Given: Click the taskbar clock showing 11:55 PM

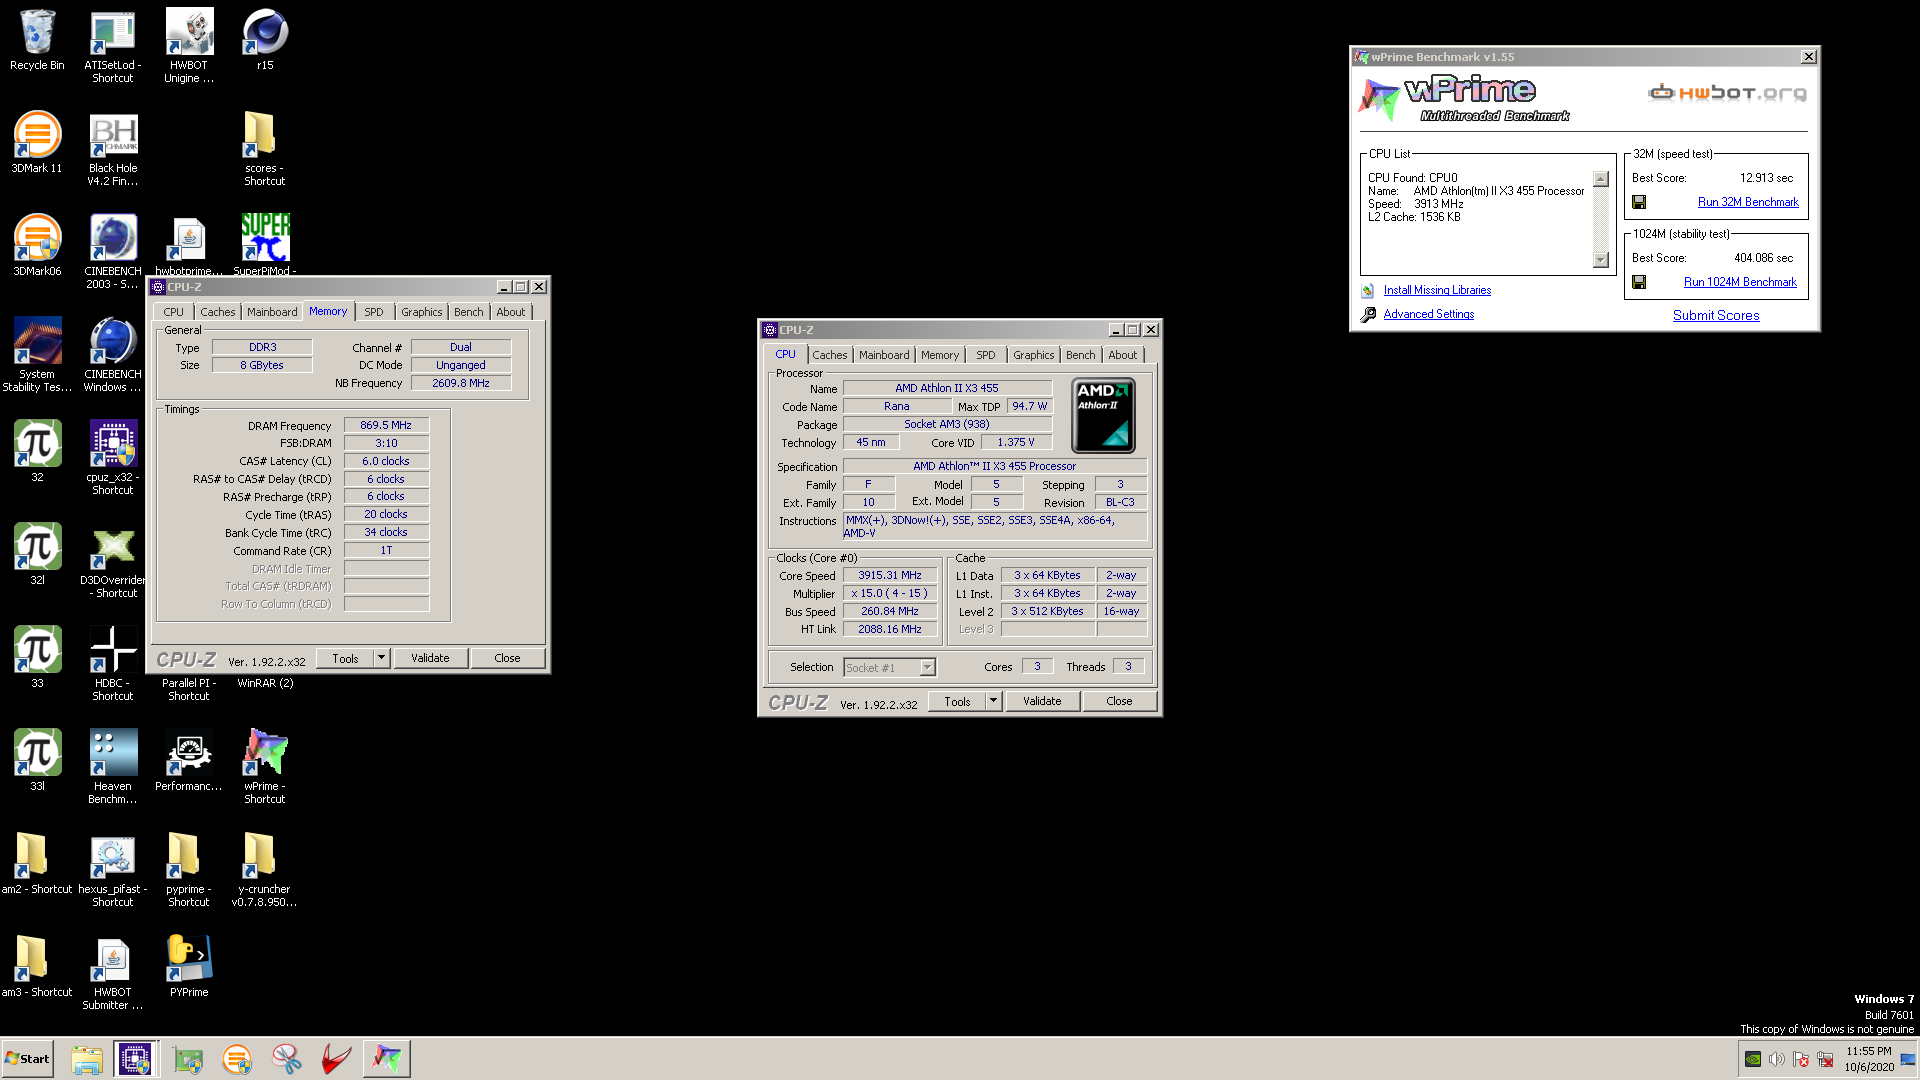Looking at the screenshot, I should coord(1869,1059).
